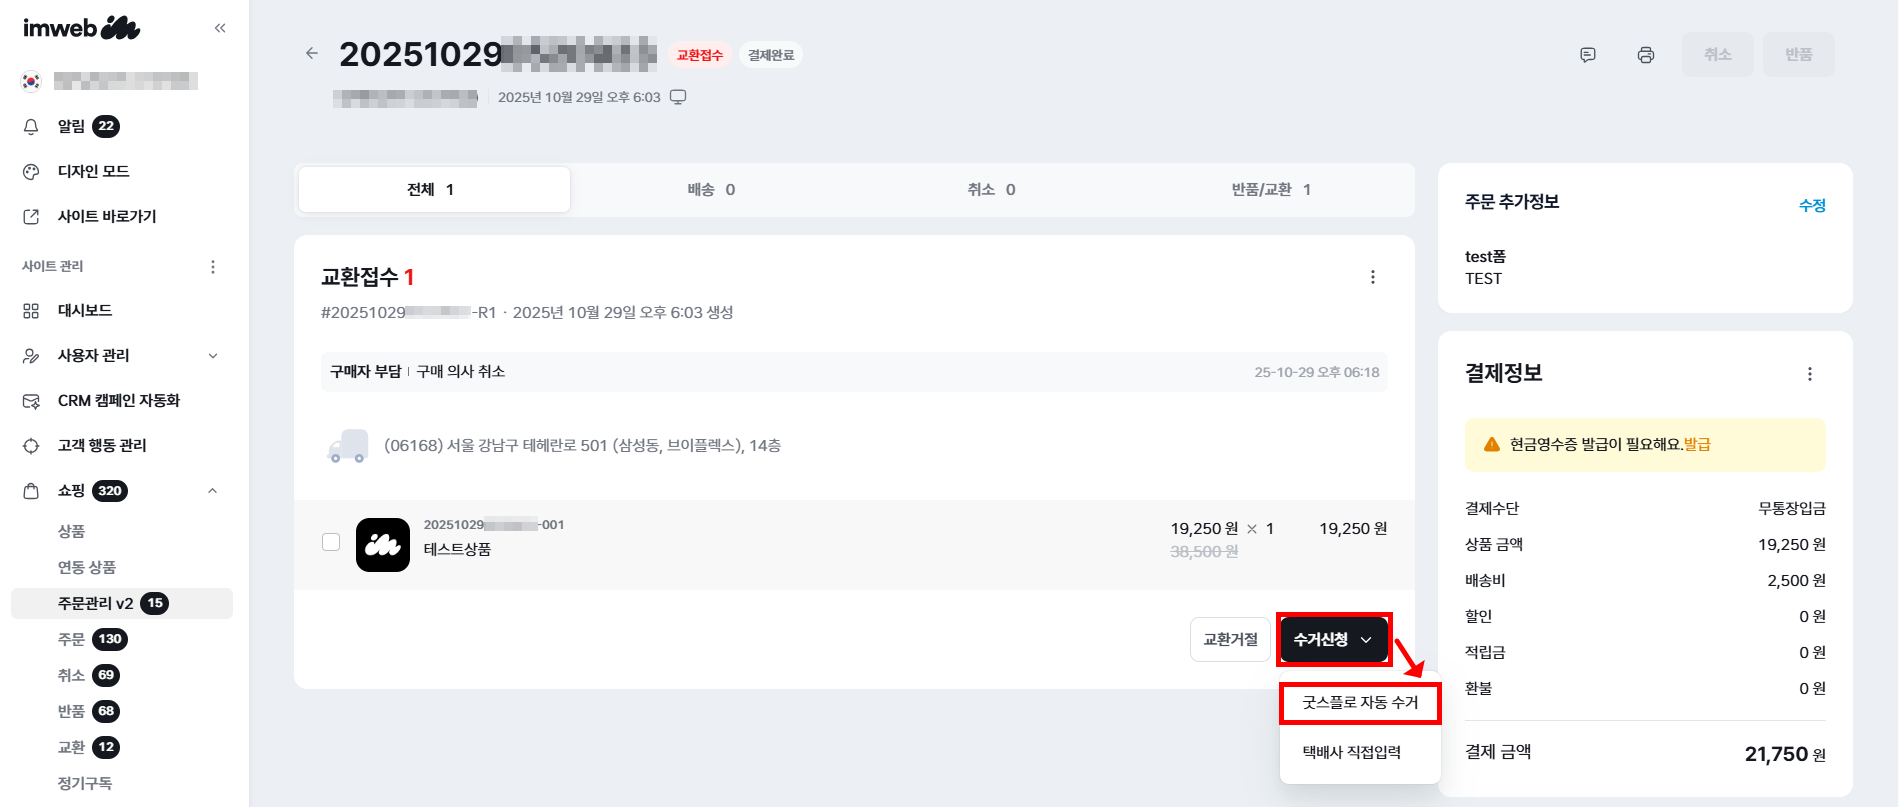Open CRM 캠페인 자동화 menu

pyautogui.click(x=119, y=401)
